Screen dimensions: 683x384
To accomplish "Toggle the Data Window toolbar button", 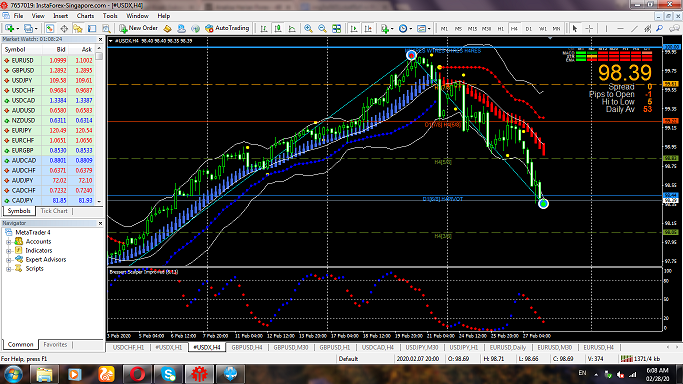I will click(64, 28).
